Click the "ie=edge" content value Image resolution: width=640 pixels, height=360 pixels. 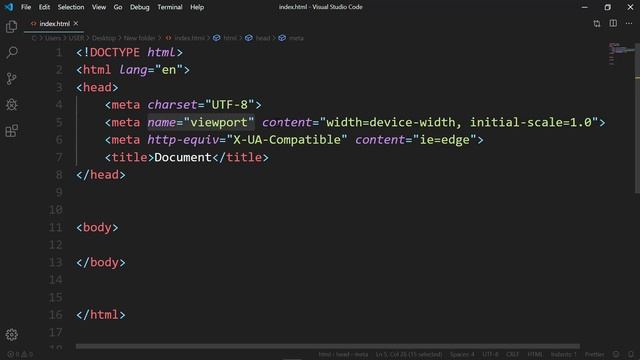coord(444,140)
